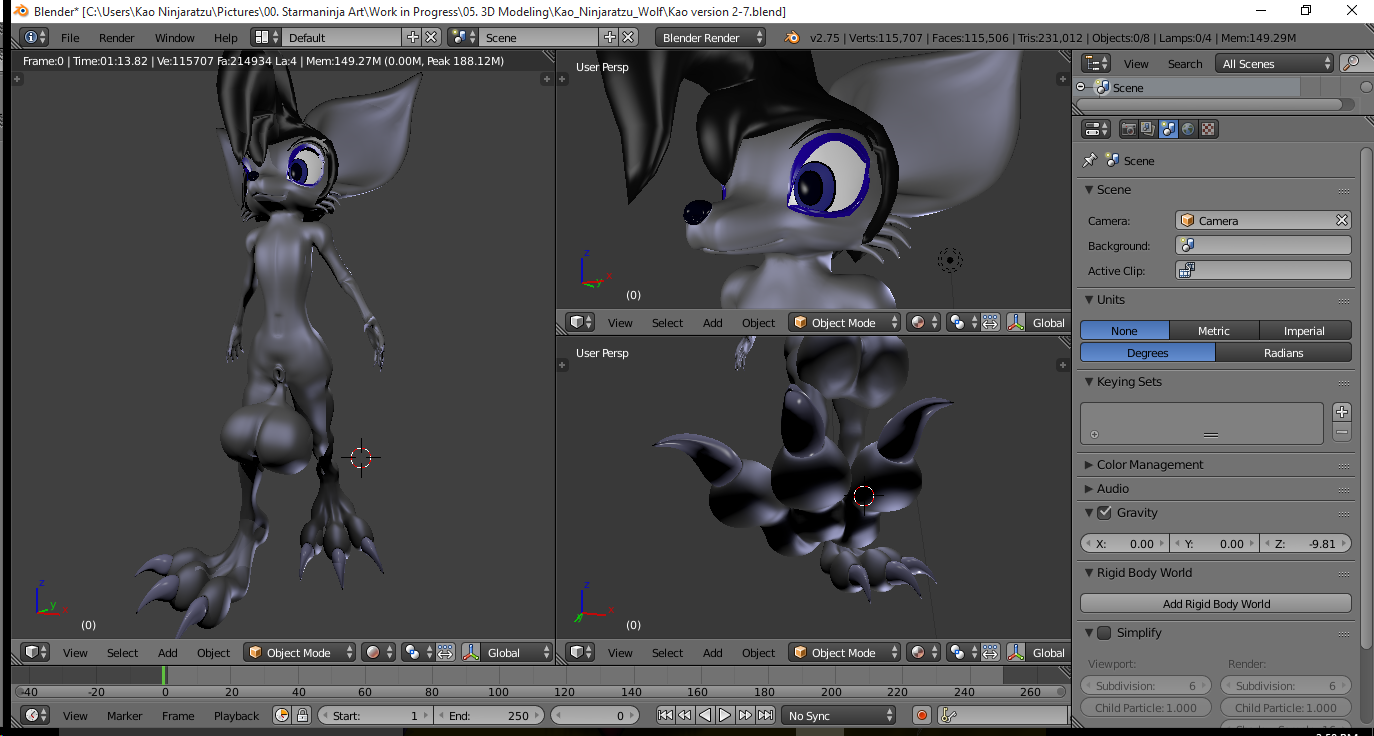Click the Outliner search magnifier icon
The height and width of the screenshot is (736, 1374).
pos(1352,63)
